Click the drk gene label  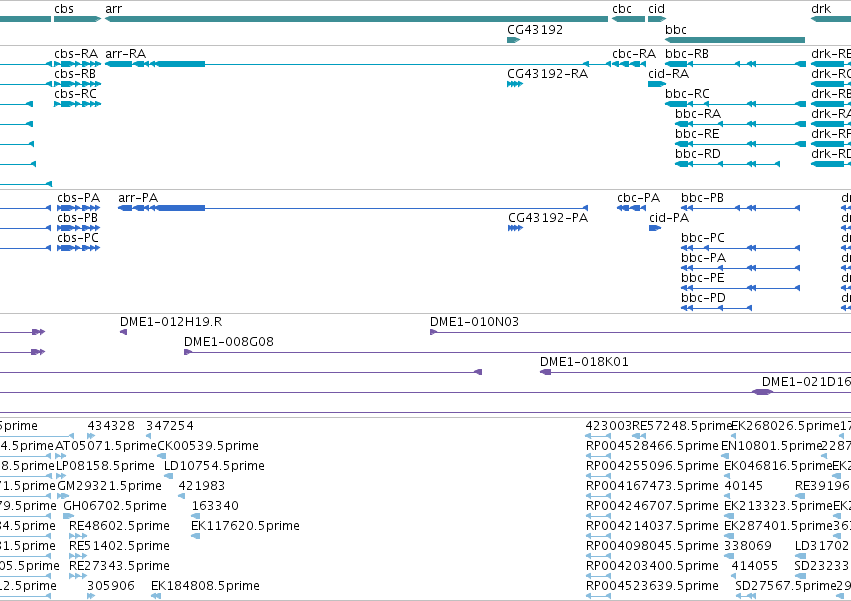[821, 9]
